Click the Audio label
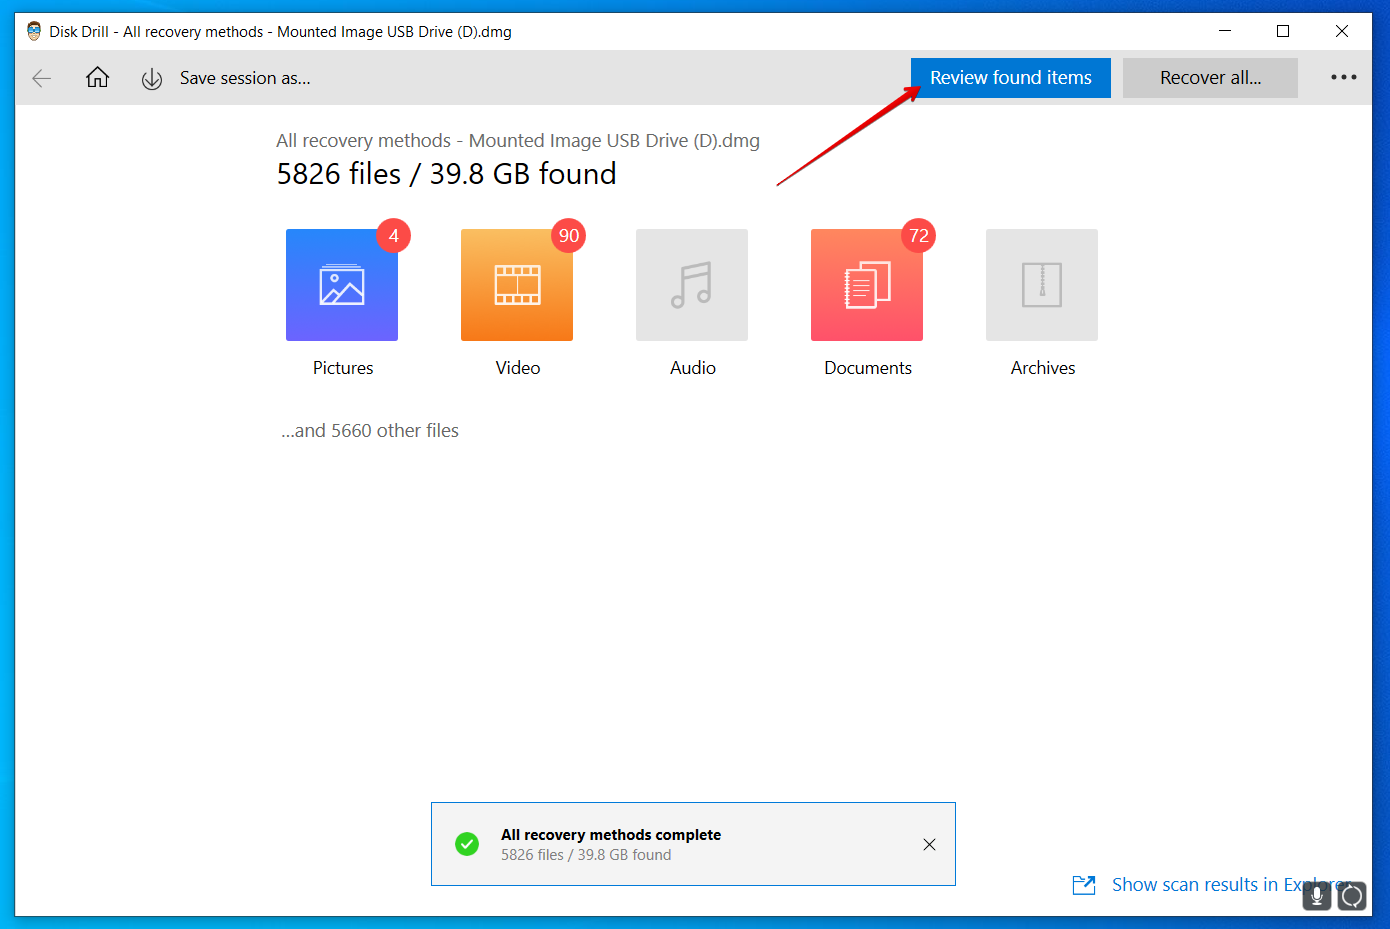The height and width of the screenshot is (929, 1390). (x=693, y=368)
